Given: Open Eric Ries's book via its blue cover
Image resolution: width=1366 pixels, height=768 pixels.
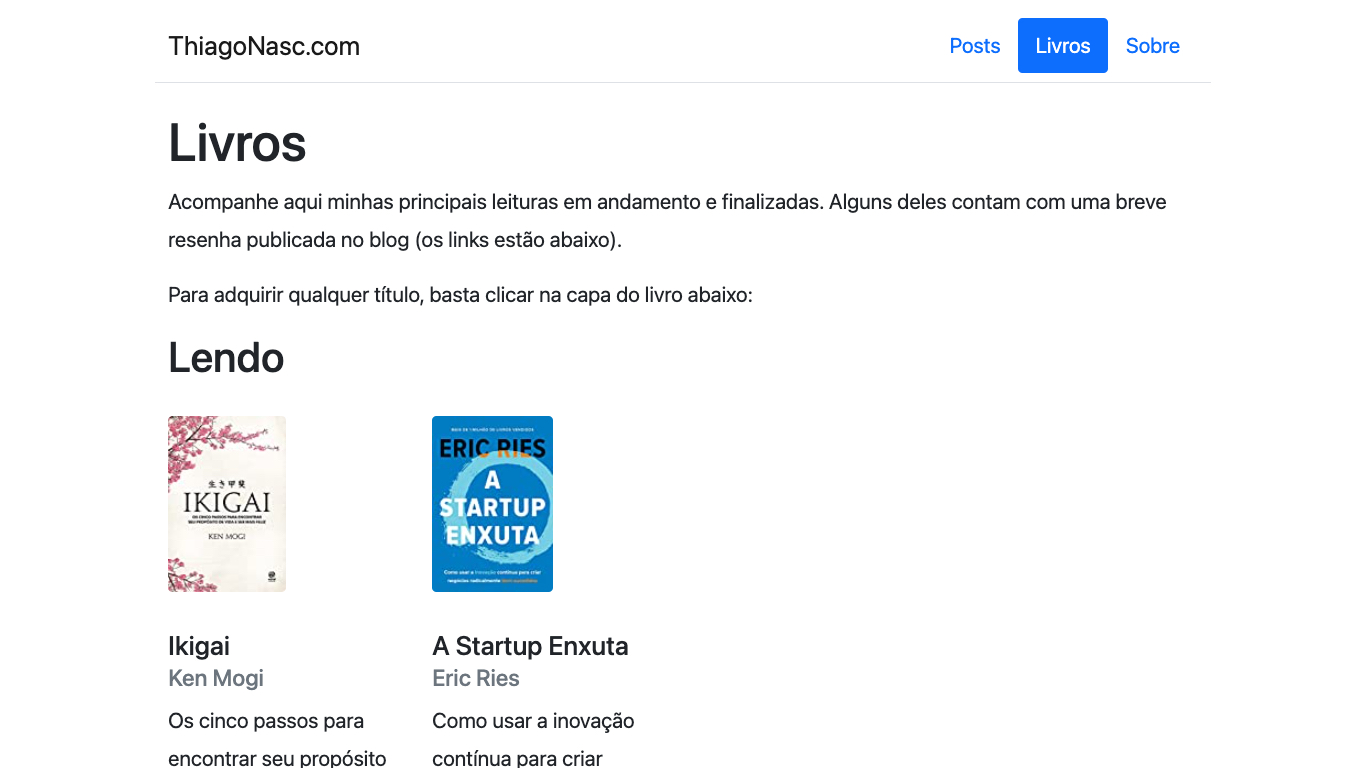Looking at the screenshot, I should 492,503.
